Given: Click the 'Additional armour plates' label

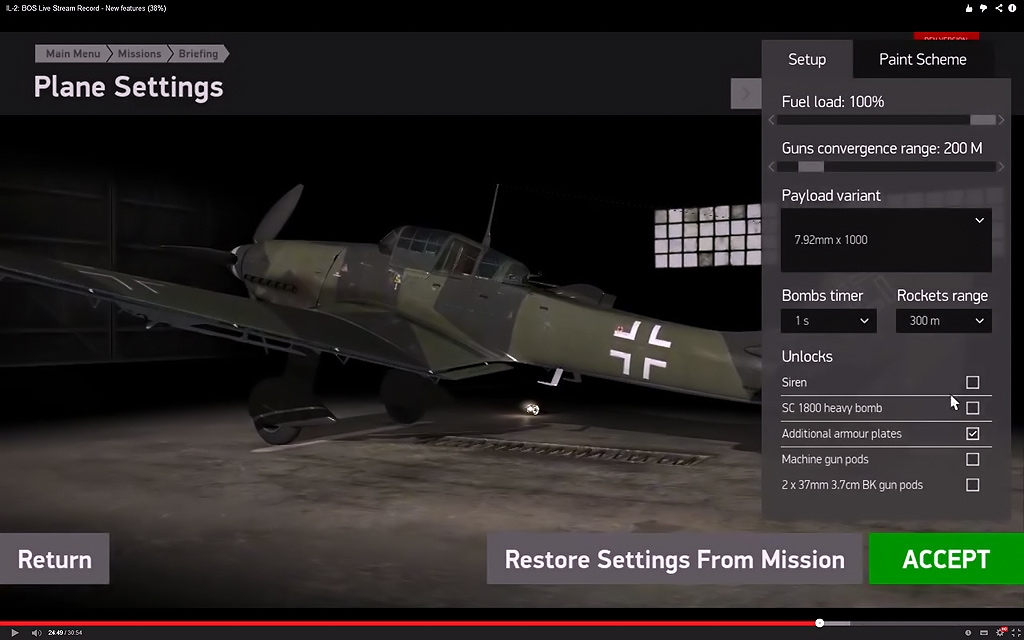Looking at the screenshot, I should 842,434.
